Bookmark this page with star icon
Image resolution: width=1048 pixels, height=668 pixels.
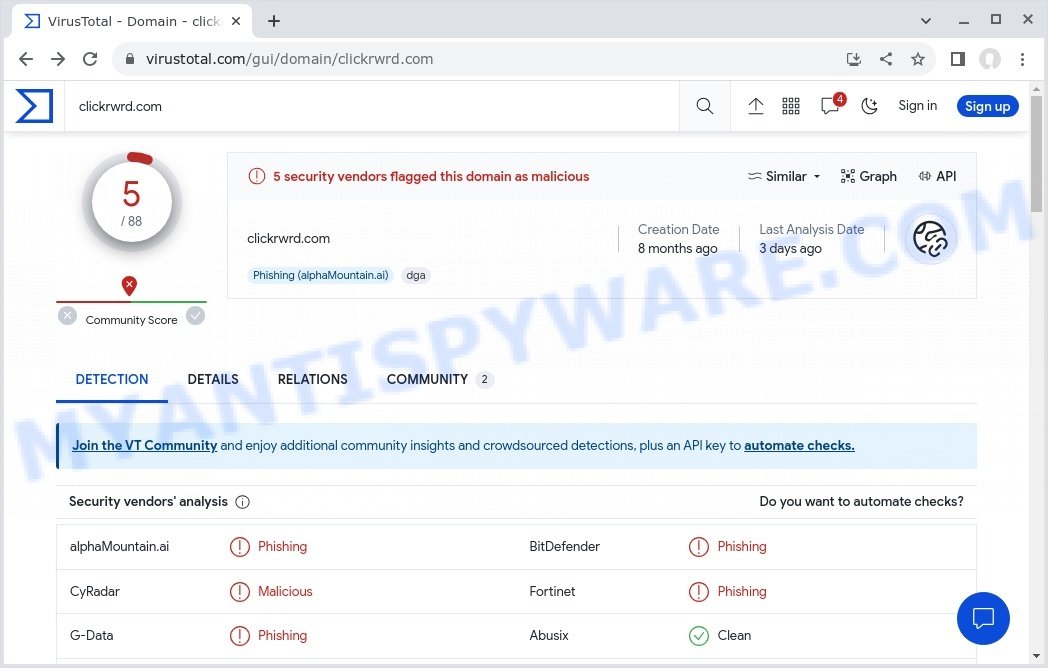click(x=918, y=59)
